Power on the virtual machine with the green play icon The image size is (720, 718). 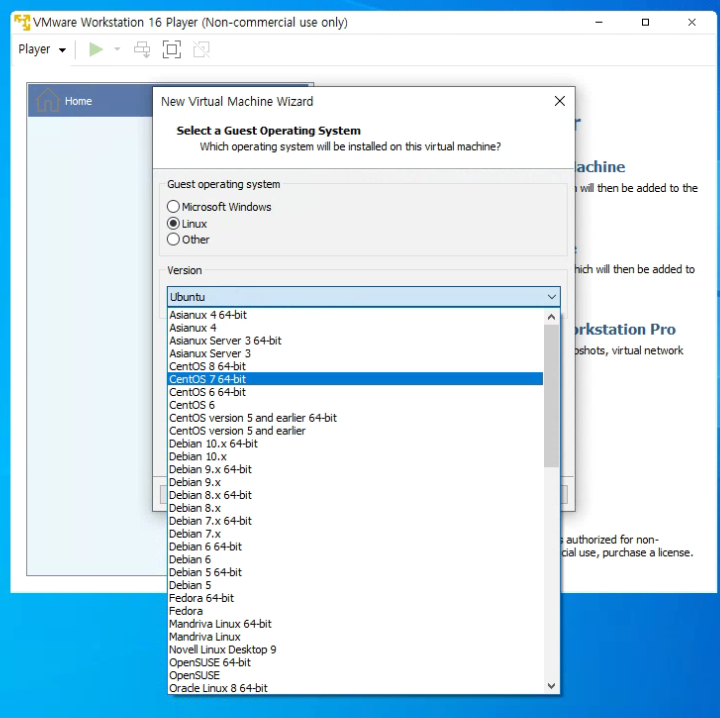point(96,49)
